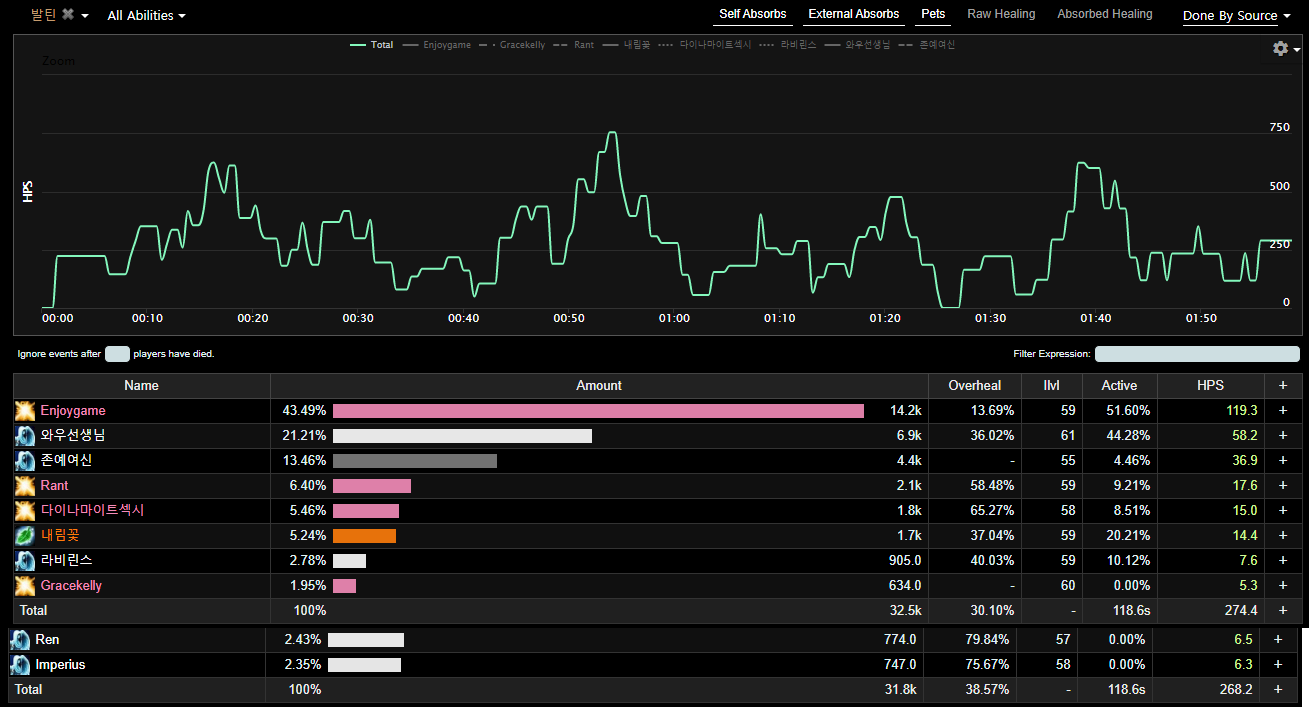This screenshot has width=1309, height=707.
Task: Click the druid icon beside 내림꽃
Action: 25,536
